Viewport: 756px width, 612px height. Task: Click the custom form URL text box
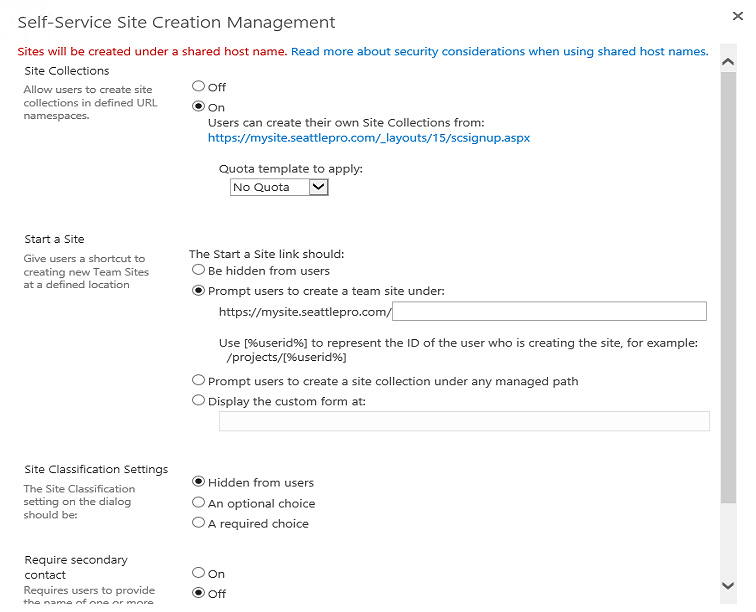point(464,421)
